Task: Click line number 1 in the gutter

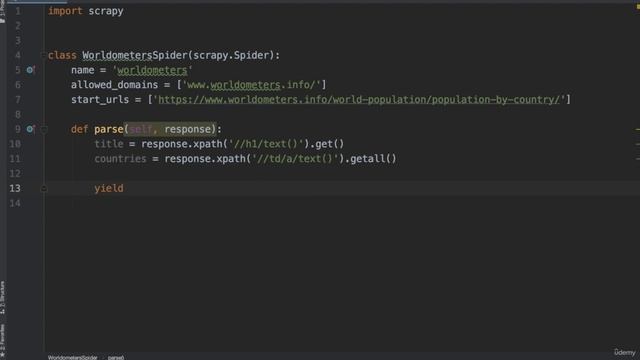Action: [x=18, y=11]
